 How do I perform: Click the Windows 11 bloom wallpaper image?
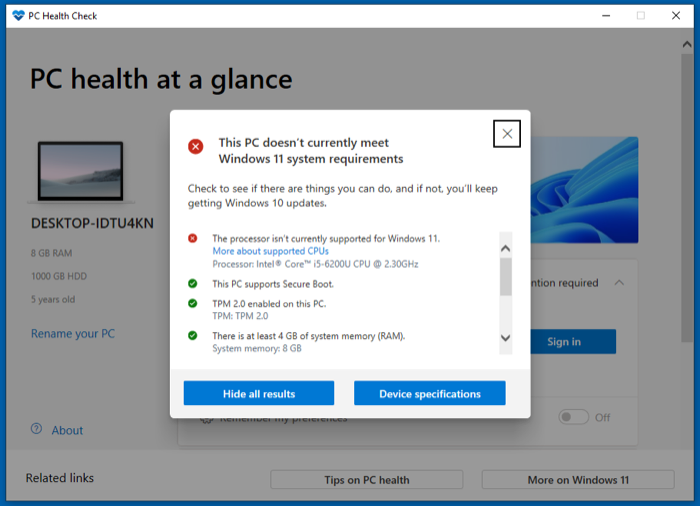[x=584, y=190]
